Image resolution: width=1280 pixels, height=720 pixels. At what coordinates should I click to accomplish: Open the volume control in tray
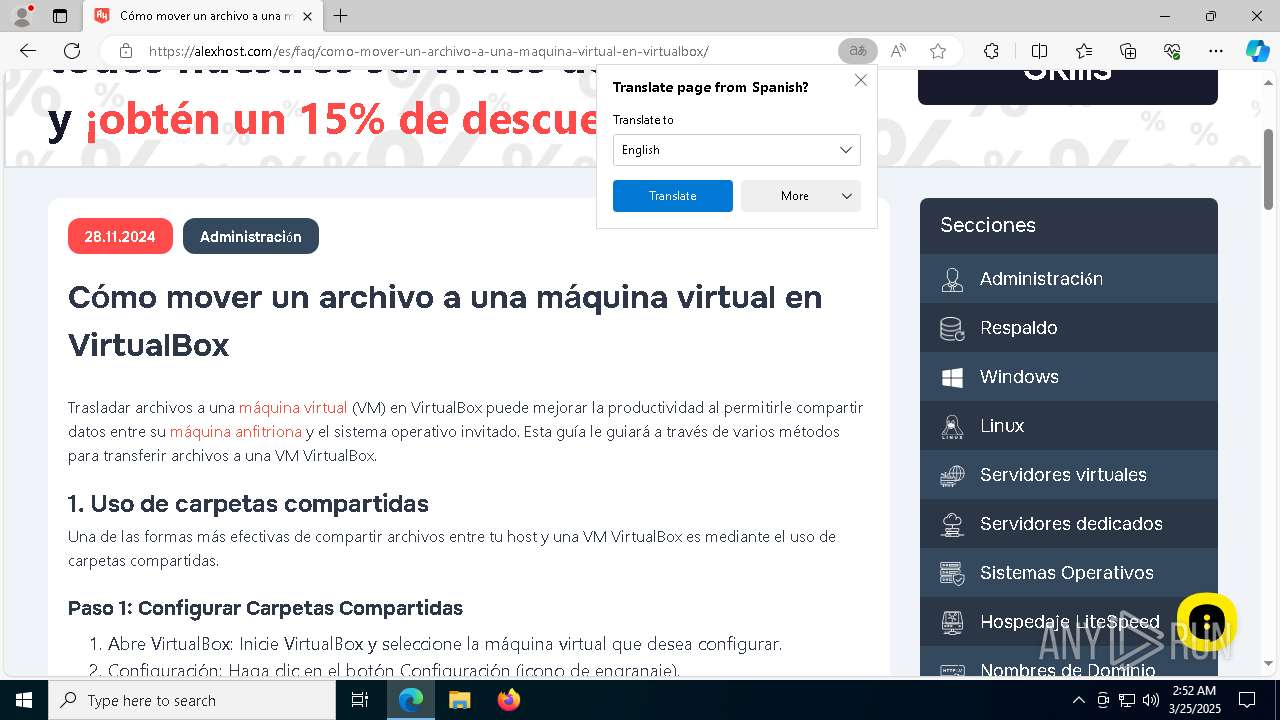pyautogui.click(x=1150, y=700)
